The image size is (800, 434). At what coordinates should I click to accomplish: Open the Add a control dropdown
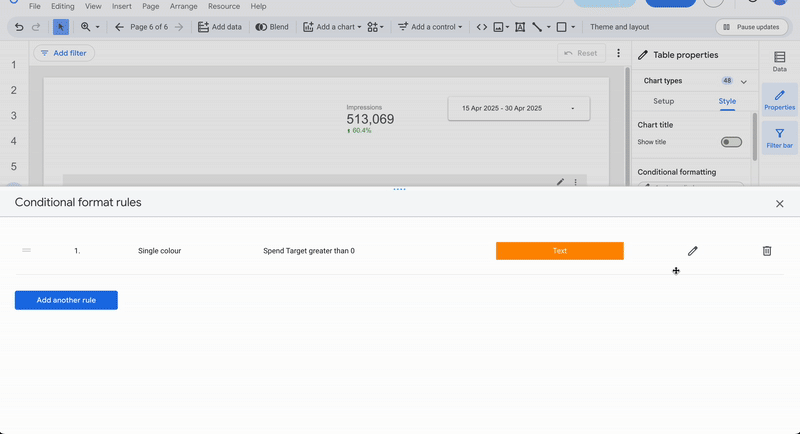430,27
